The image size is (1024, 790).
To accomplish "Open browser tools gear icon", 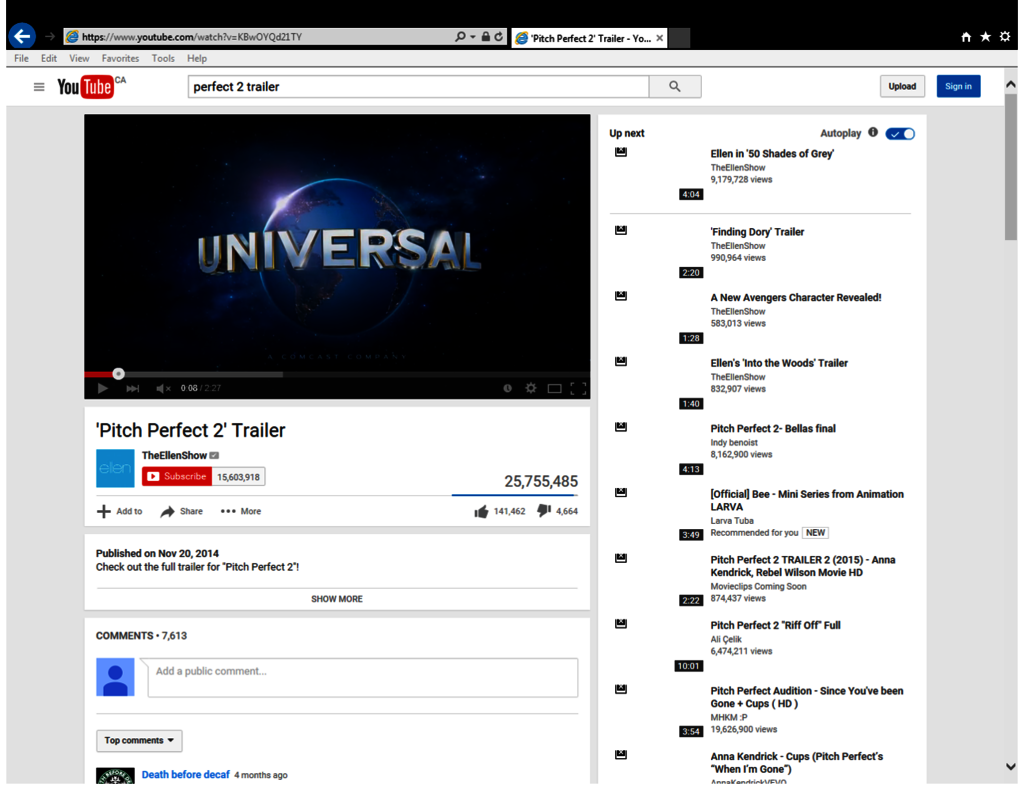I will tap(1005, 37).
